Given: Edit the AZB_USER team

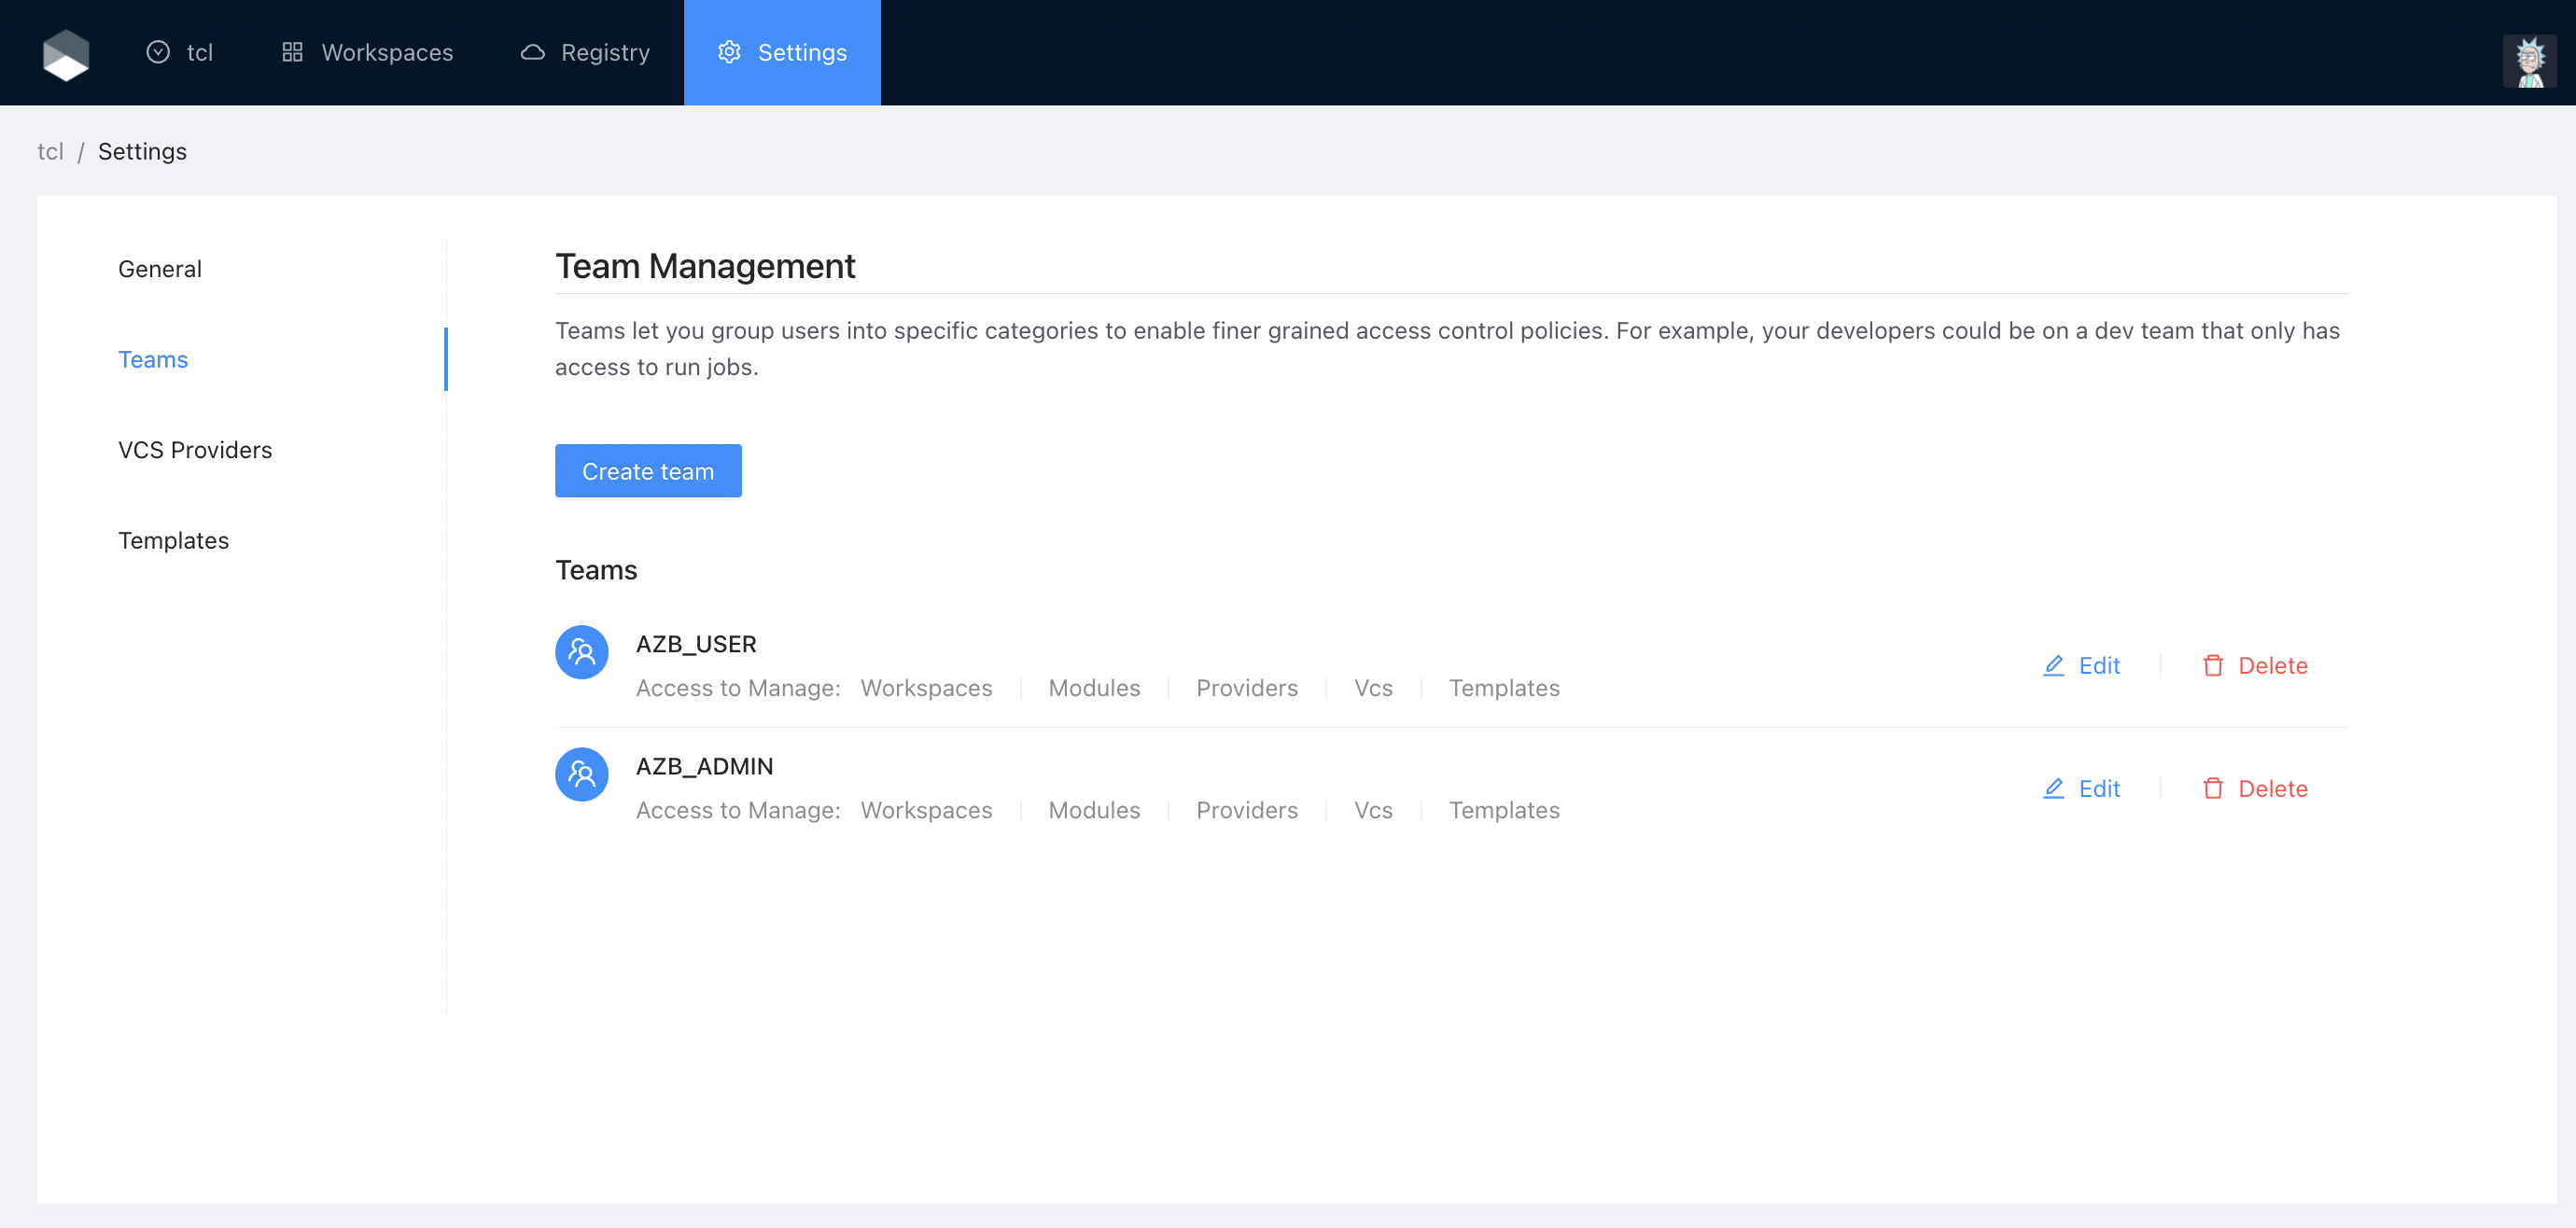Looking at the screenshot, I should coord(2081,665).
